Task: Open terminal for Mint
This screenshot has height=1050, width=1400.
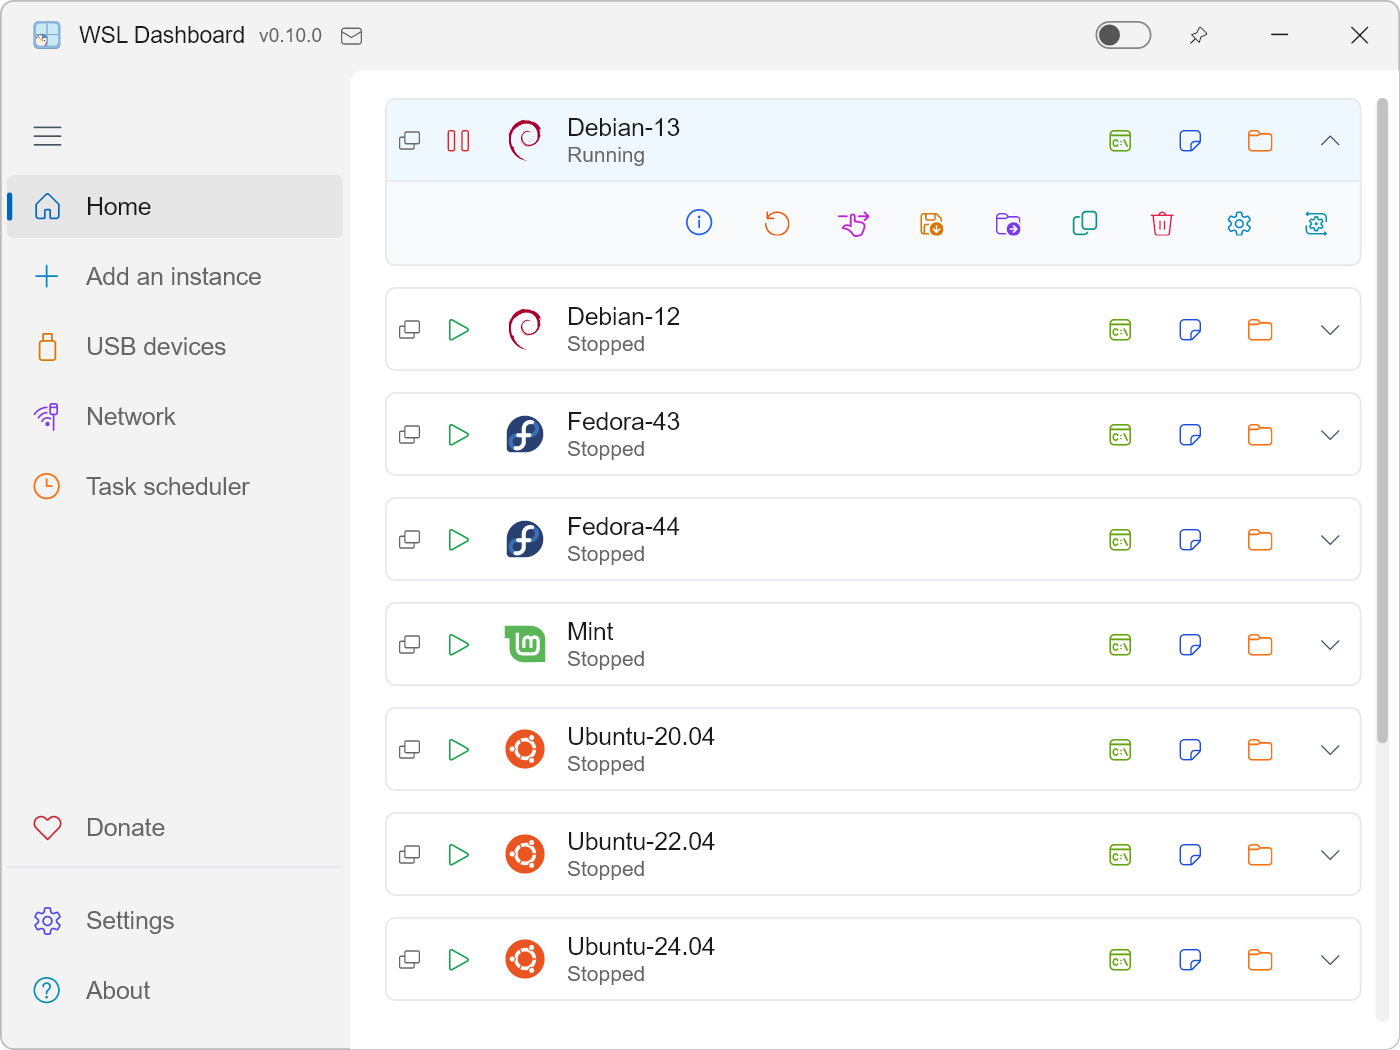Action: click(1120, 645)
